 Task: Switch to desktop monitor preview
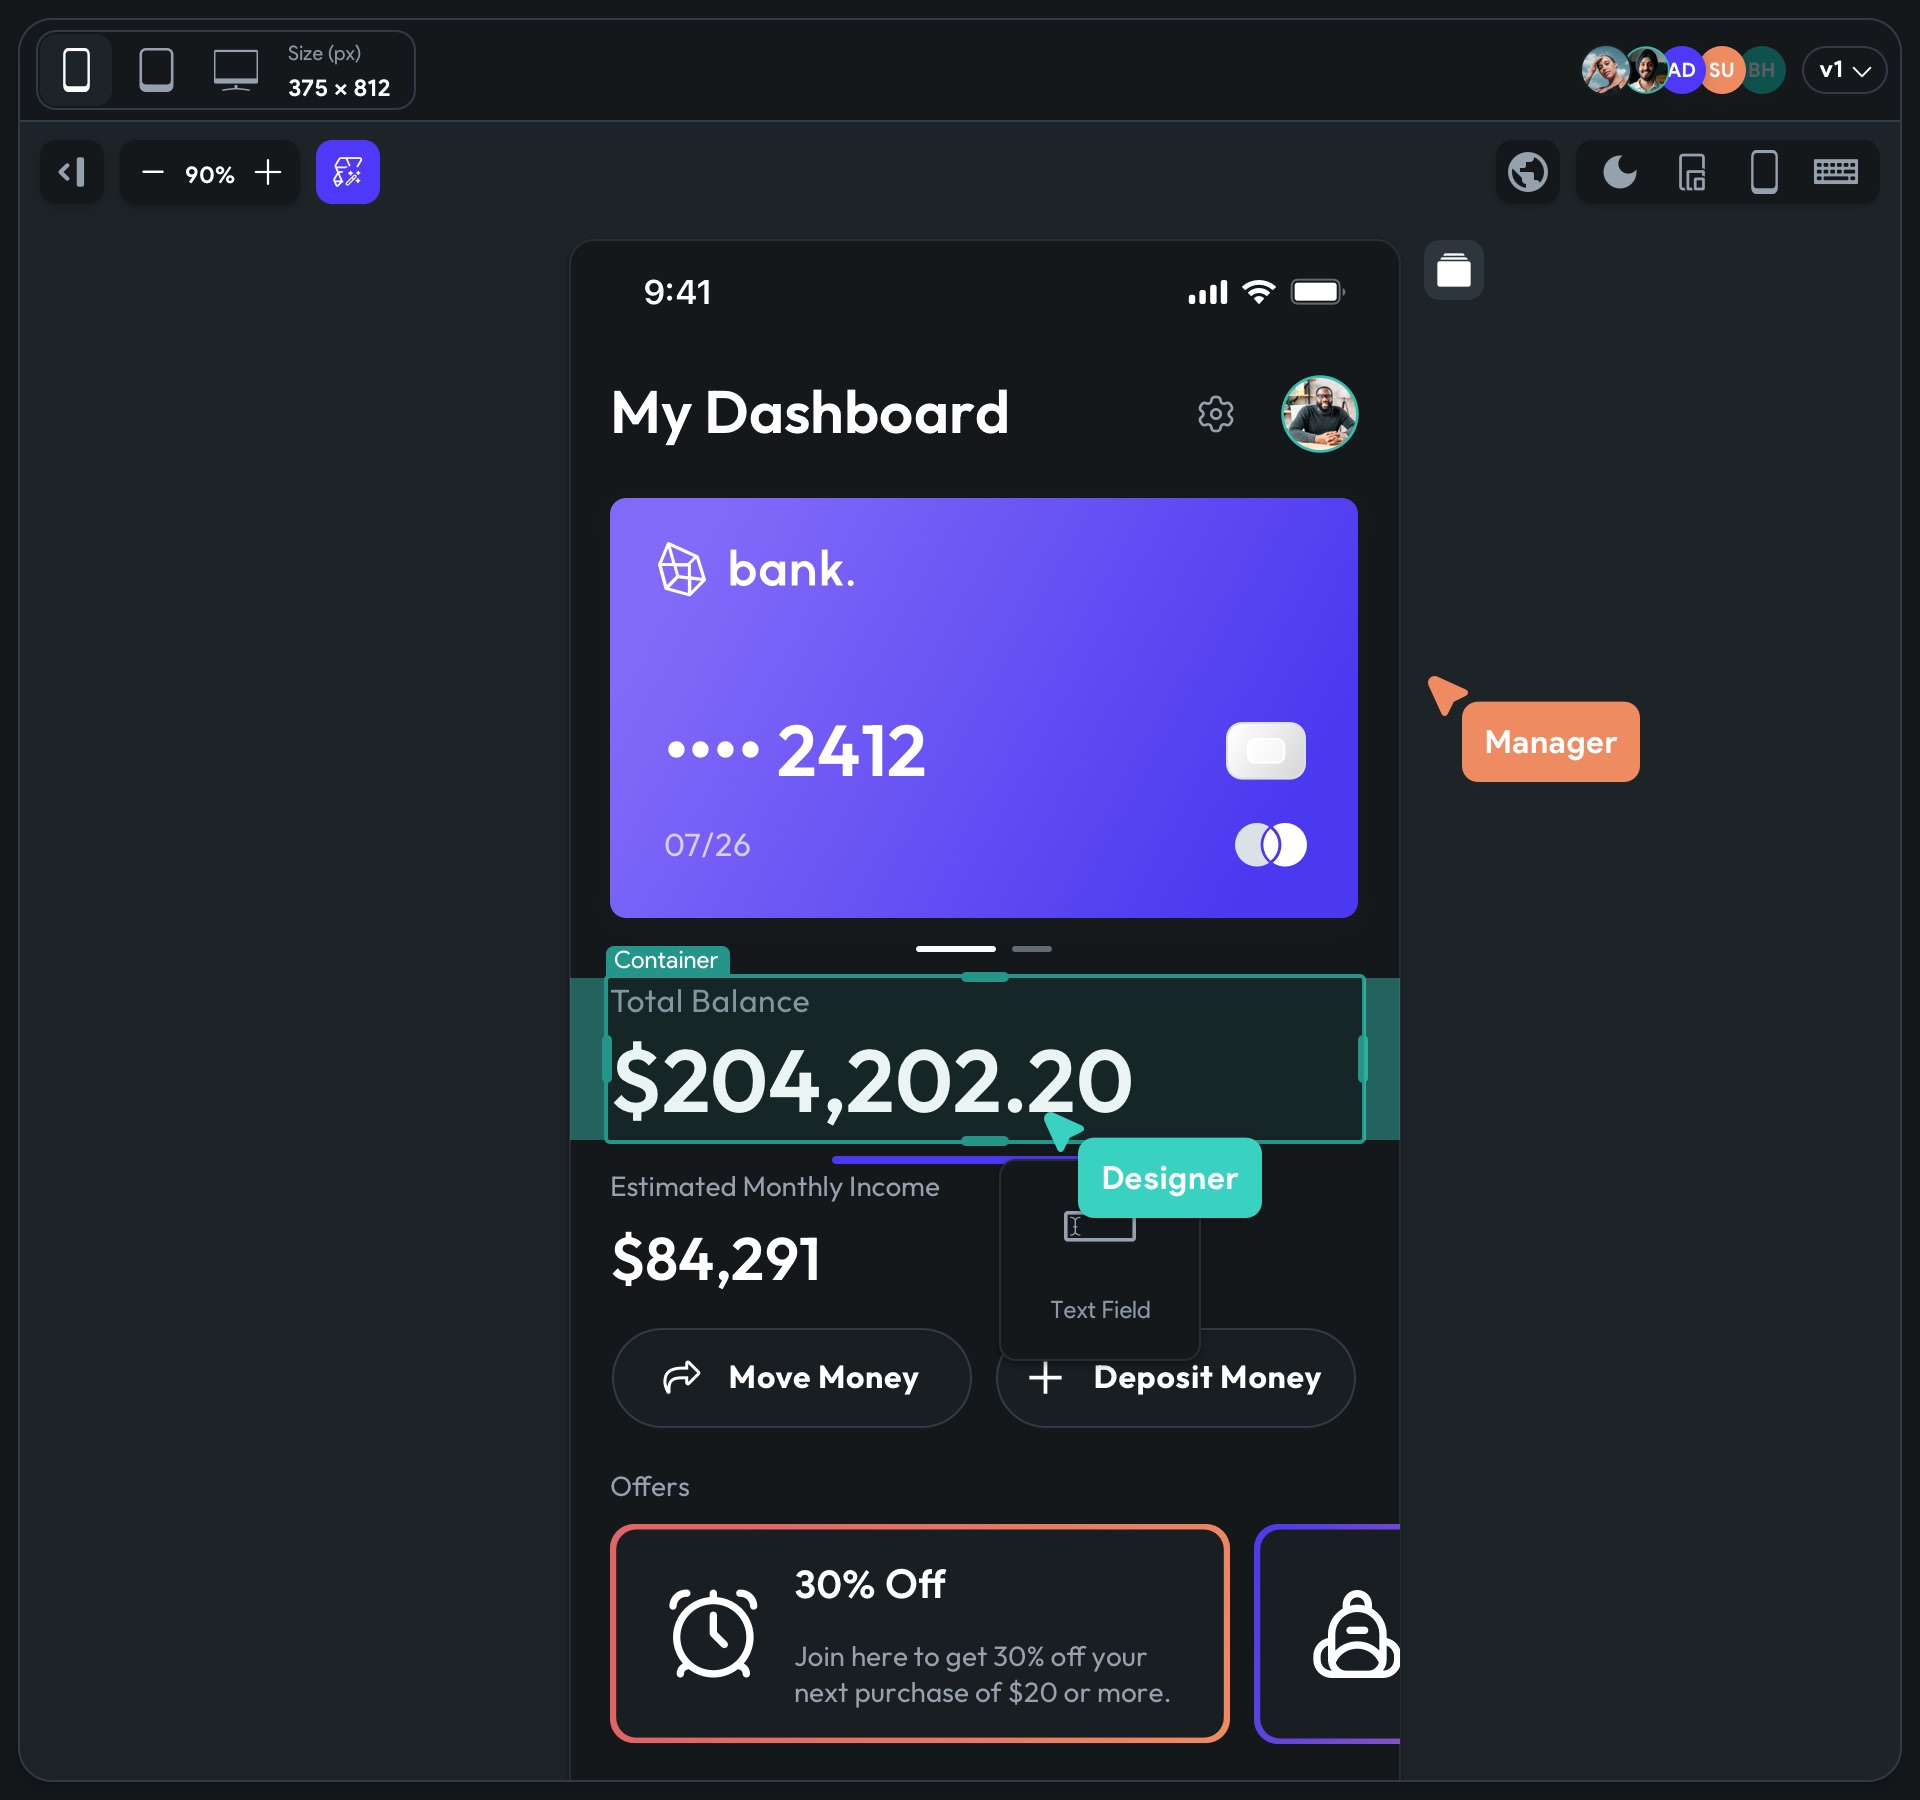pyautogui.click(x=236, y=70)
